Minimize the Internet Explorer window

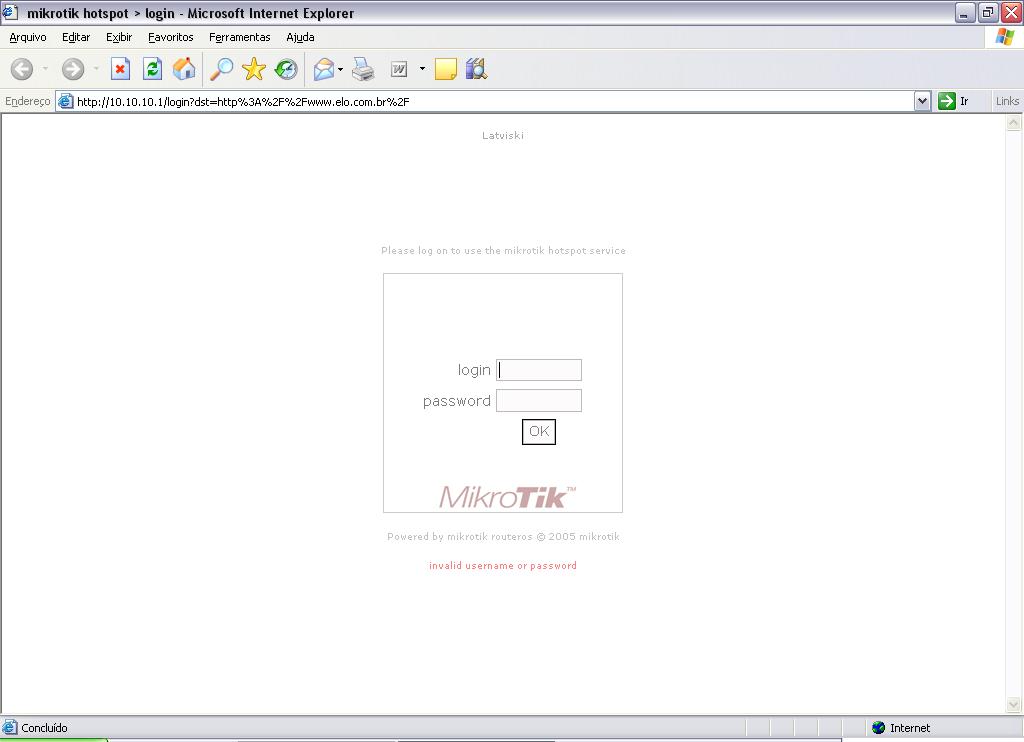click(965, 12)
